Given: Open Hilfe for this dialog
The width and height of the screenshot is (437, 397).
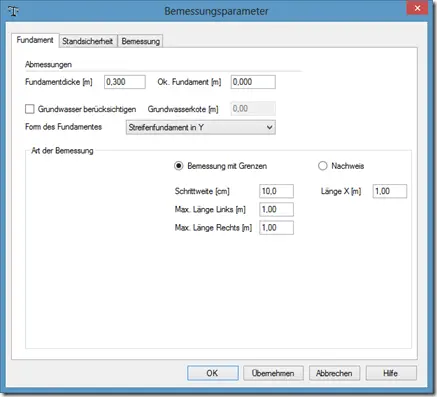Looking at the screenshot, I should pos(391,373).
